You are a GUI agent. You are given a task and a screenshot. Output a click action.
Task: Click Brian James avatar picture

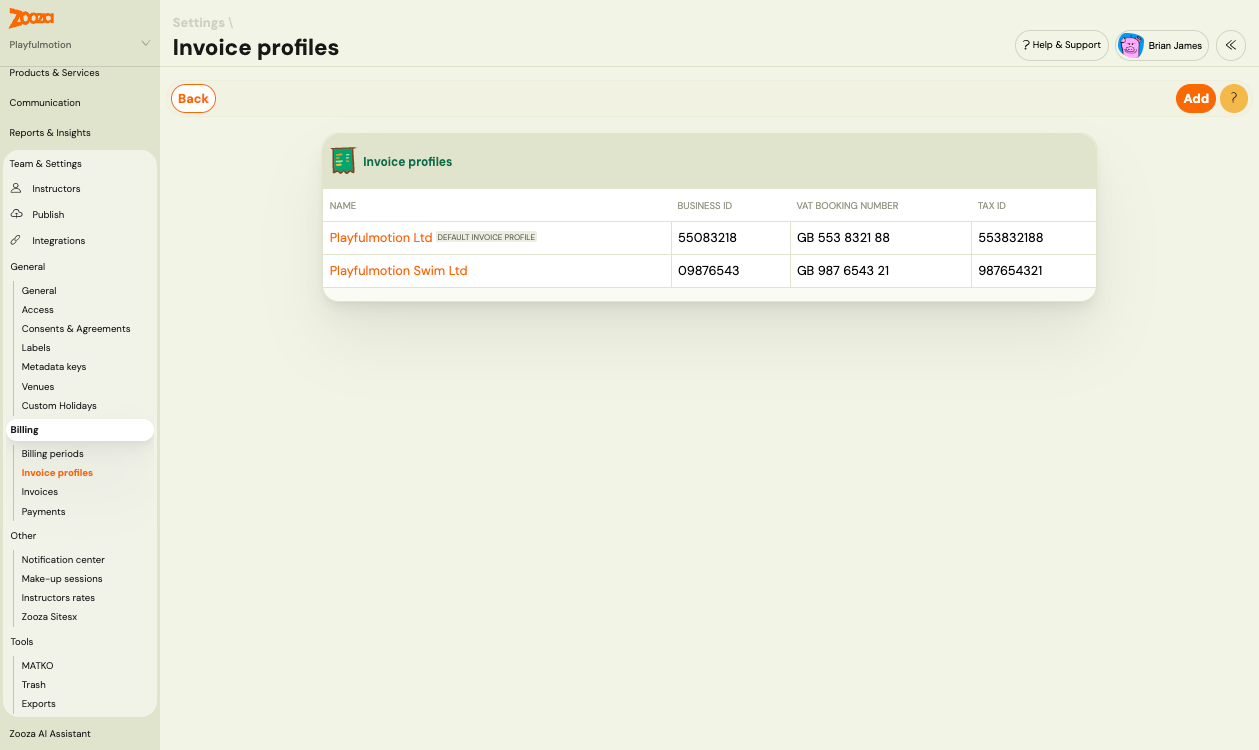[1131, 46]
